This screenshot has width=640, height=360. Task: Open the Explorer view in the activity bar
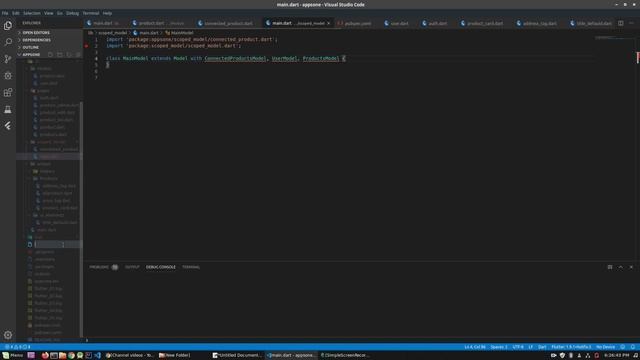pos(8,26)
